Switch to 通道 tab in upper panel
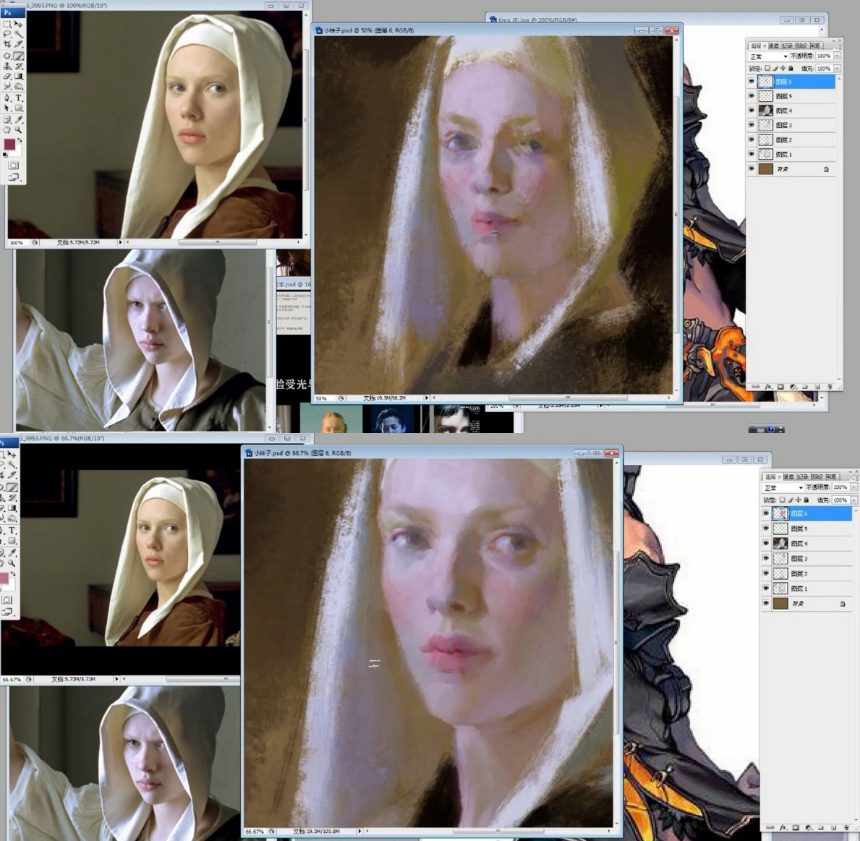The height and width of the screenshot is (841, 860). [773, 46]
